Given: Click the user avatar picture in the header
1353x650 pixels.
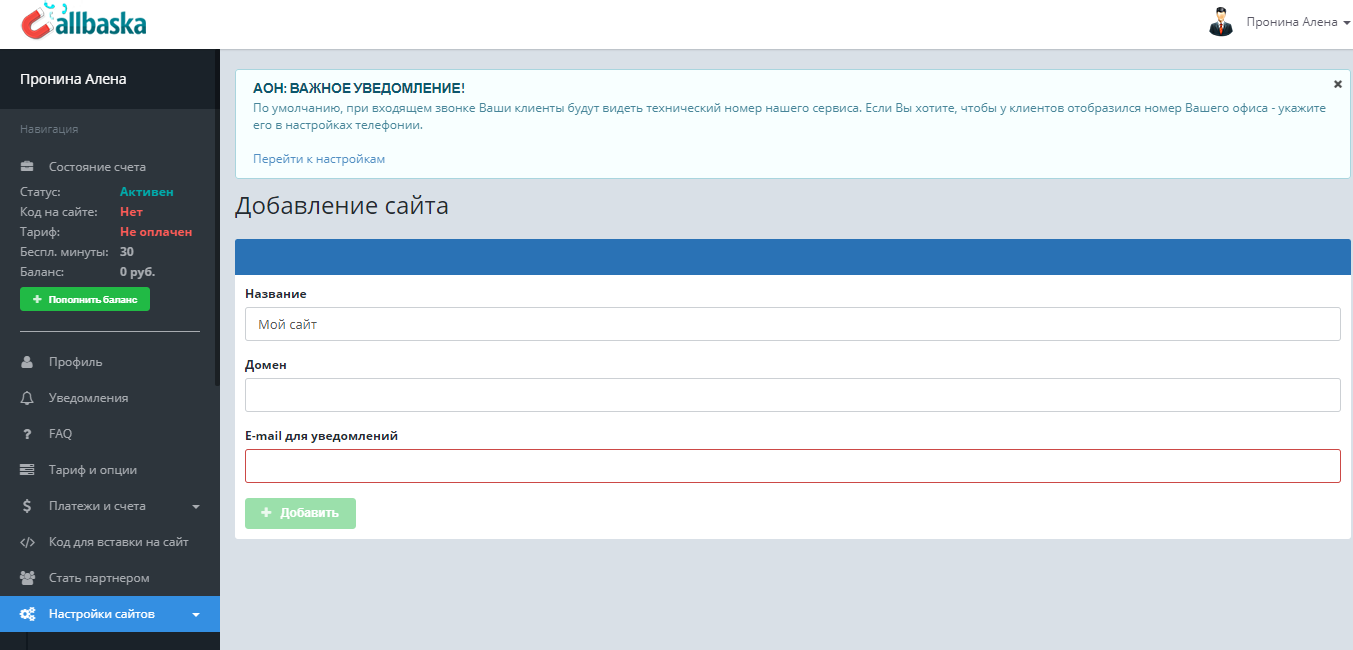Looking at the screenshot, I should (x=1220, y=22).
